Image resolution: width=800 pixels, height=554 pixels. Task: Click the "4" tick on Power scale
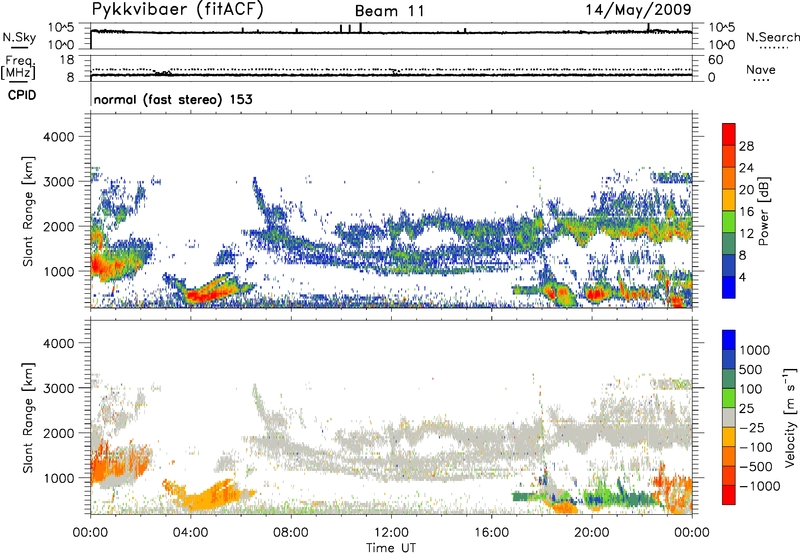tap(742, 277)
